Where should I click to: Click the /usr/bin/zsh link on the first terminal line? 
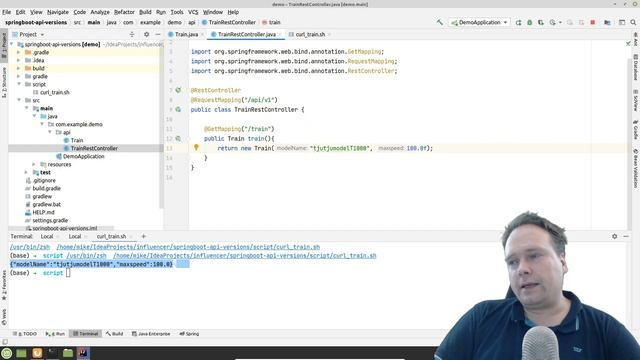(30, 247)
